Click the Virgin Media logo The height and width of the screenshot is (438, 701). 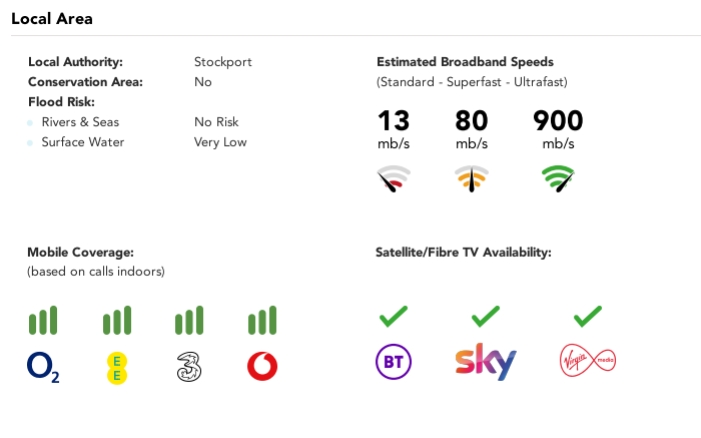tap(587, 361)
